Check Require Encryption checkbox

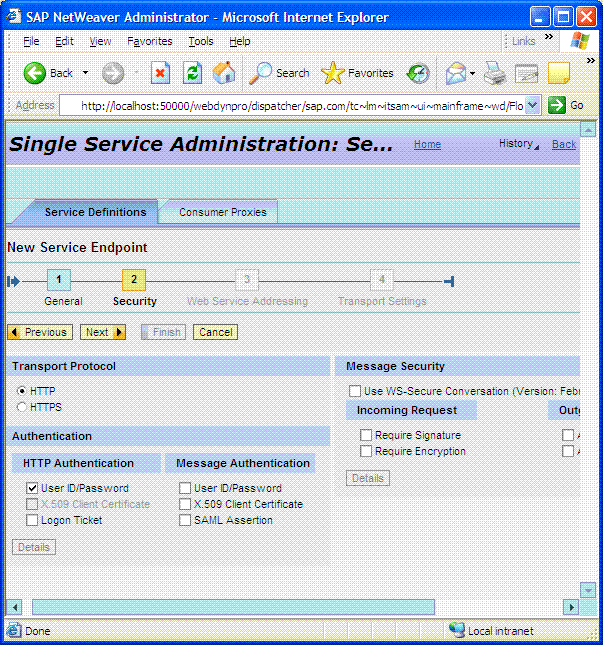click(366, 451)
